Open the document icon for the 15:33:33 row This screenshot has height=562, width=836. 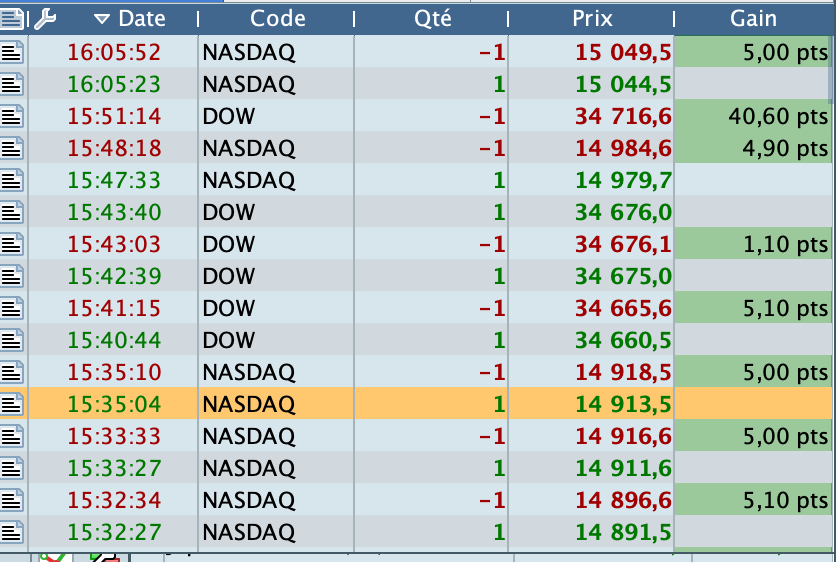pos(12,436)
